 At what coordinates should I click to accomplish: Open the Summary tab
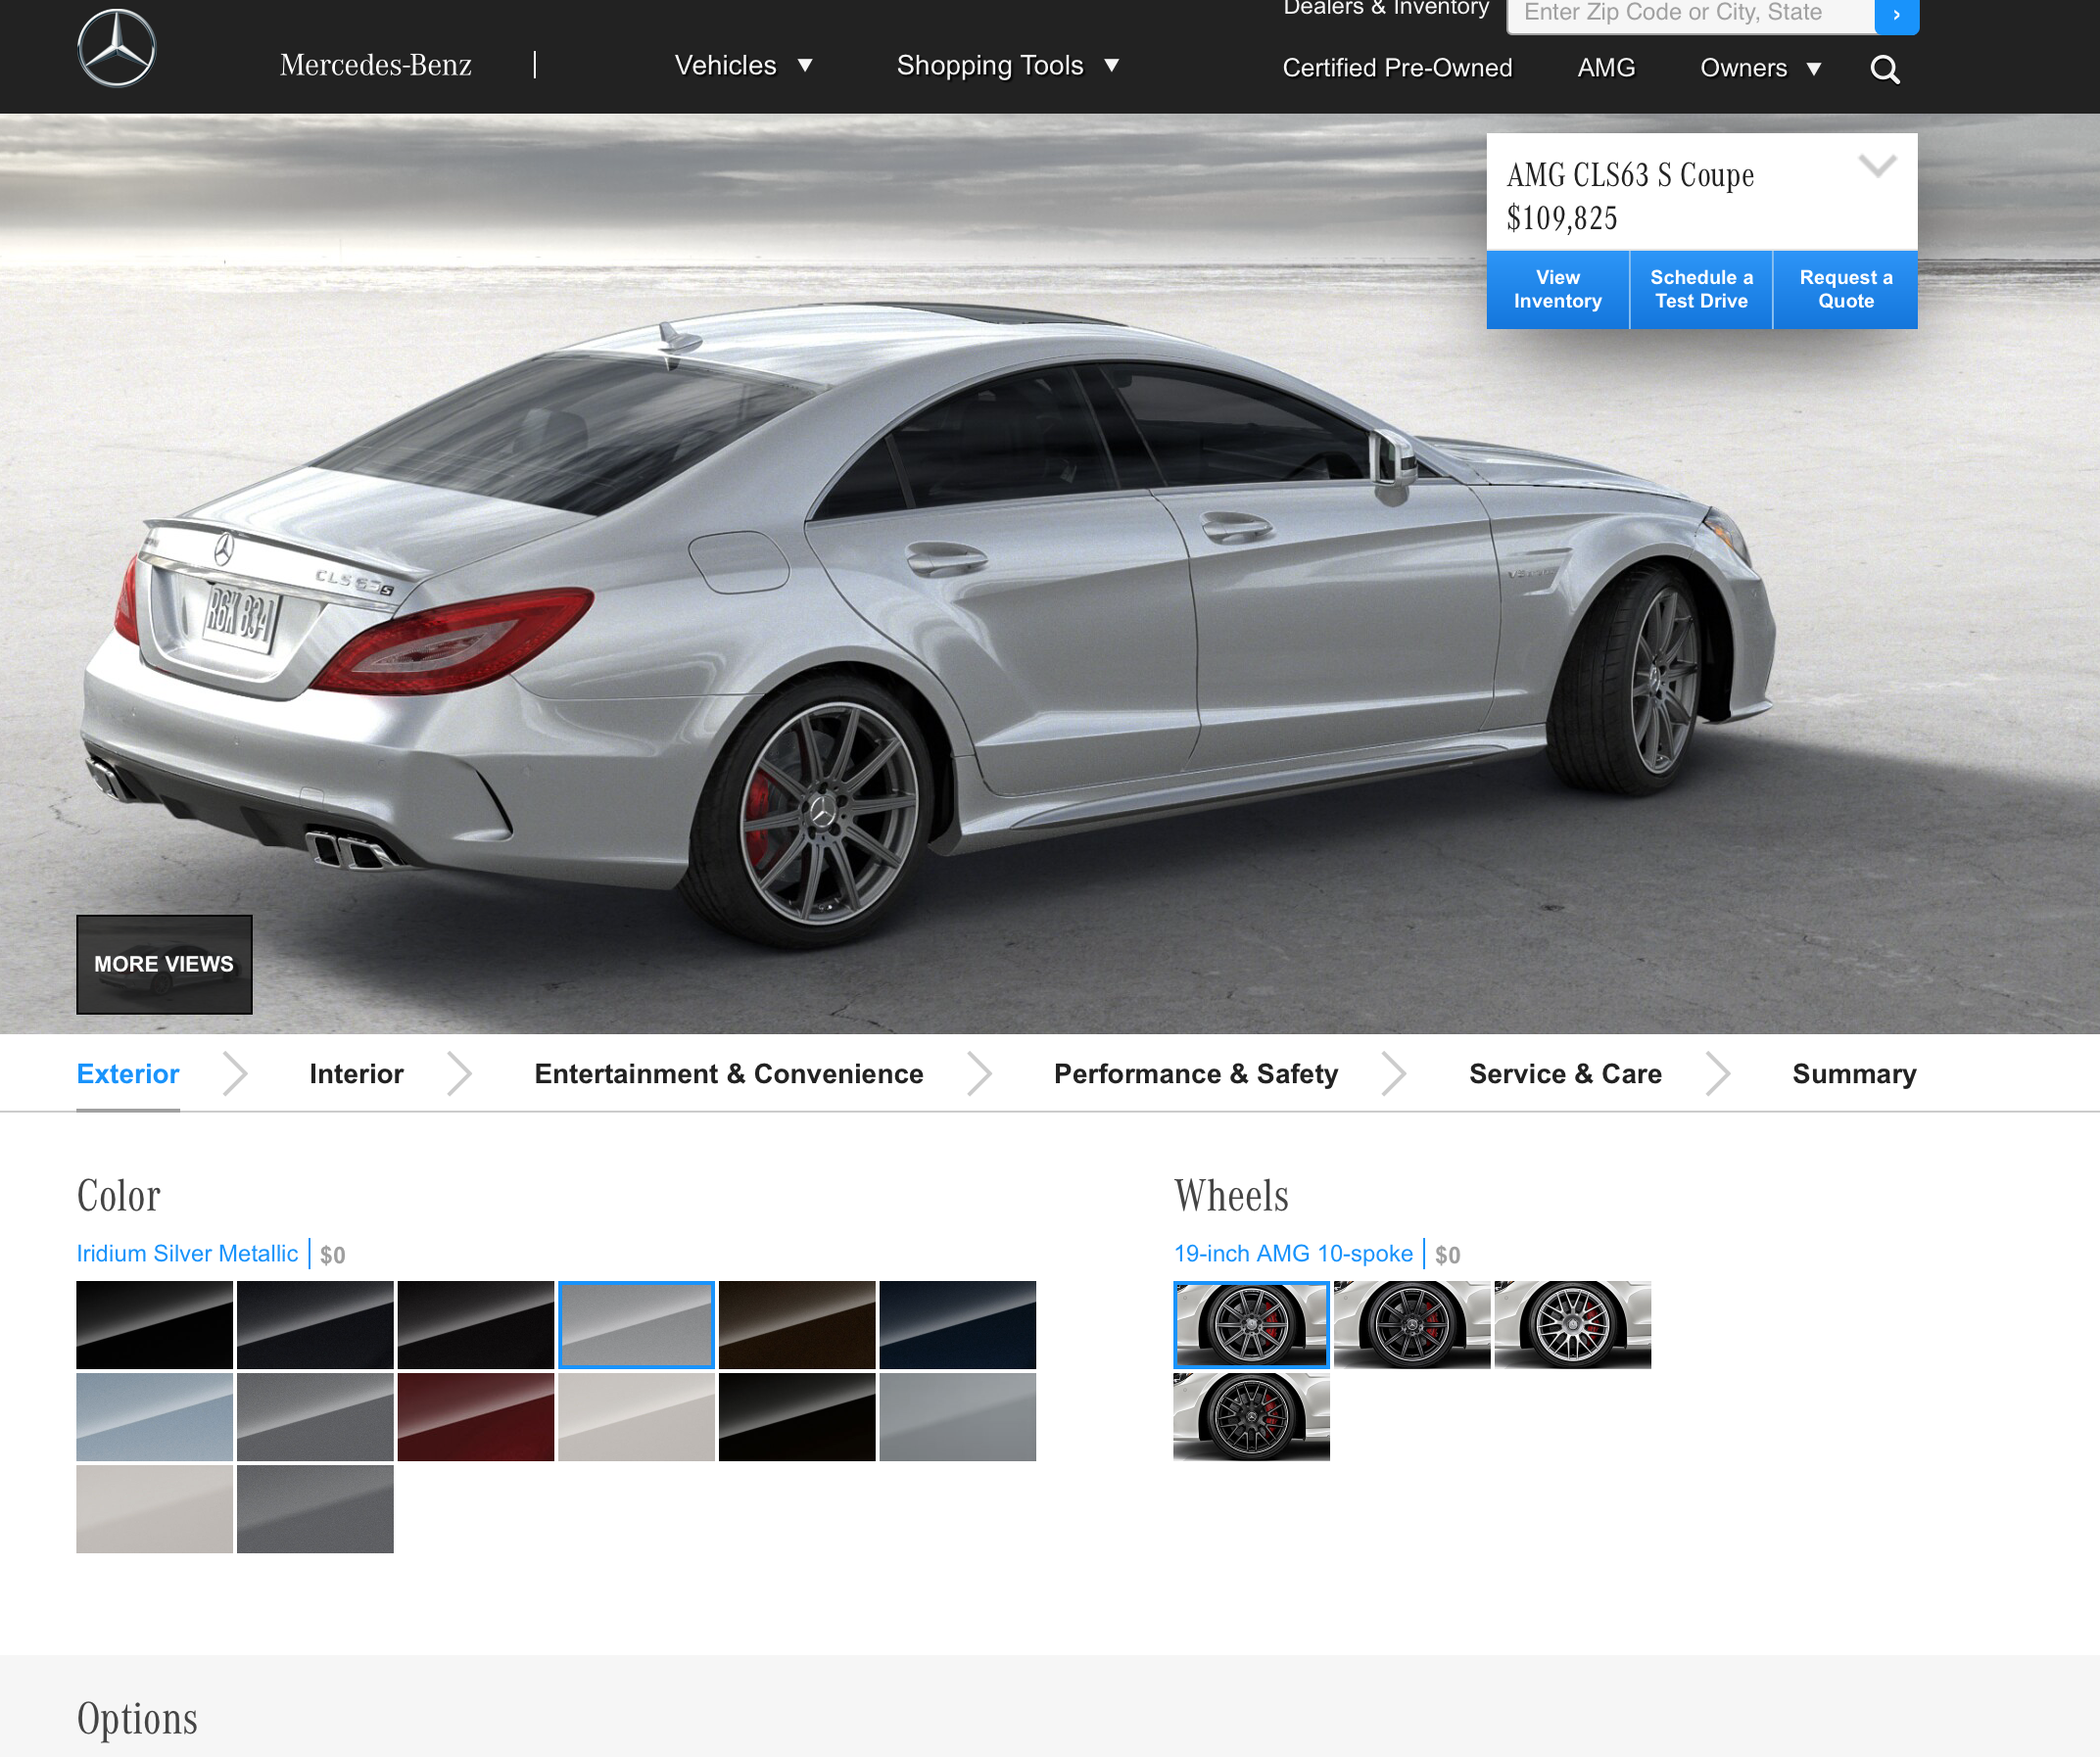1854,1074
